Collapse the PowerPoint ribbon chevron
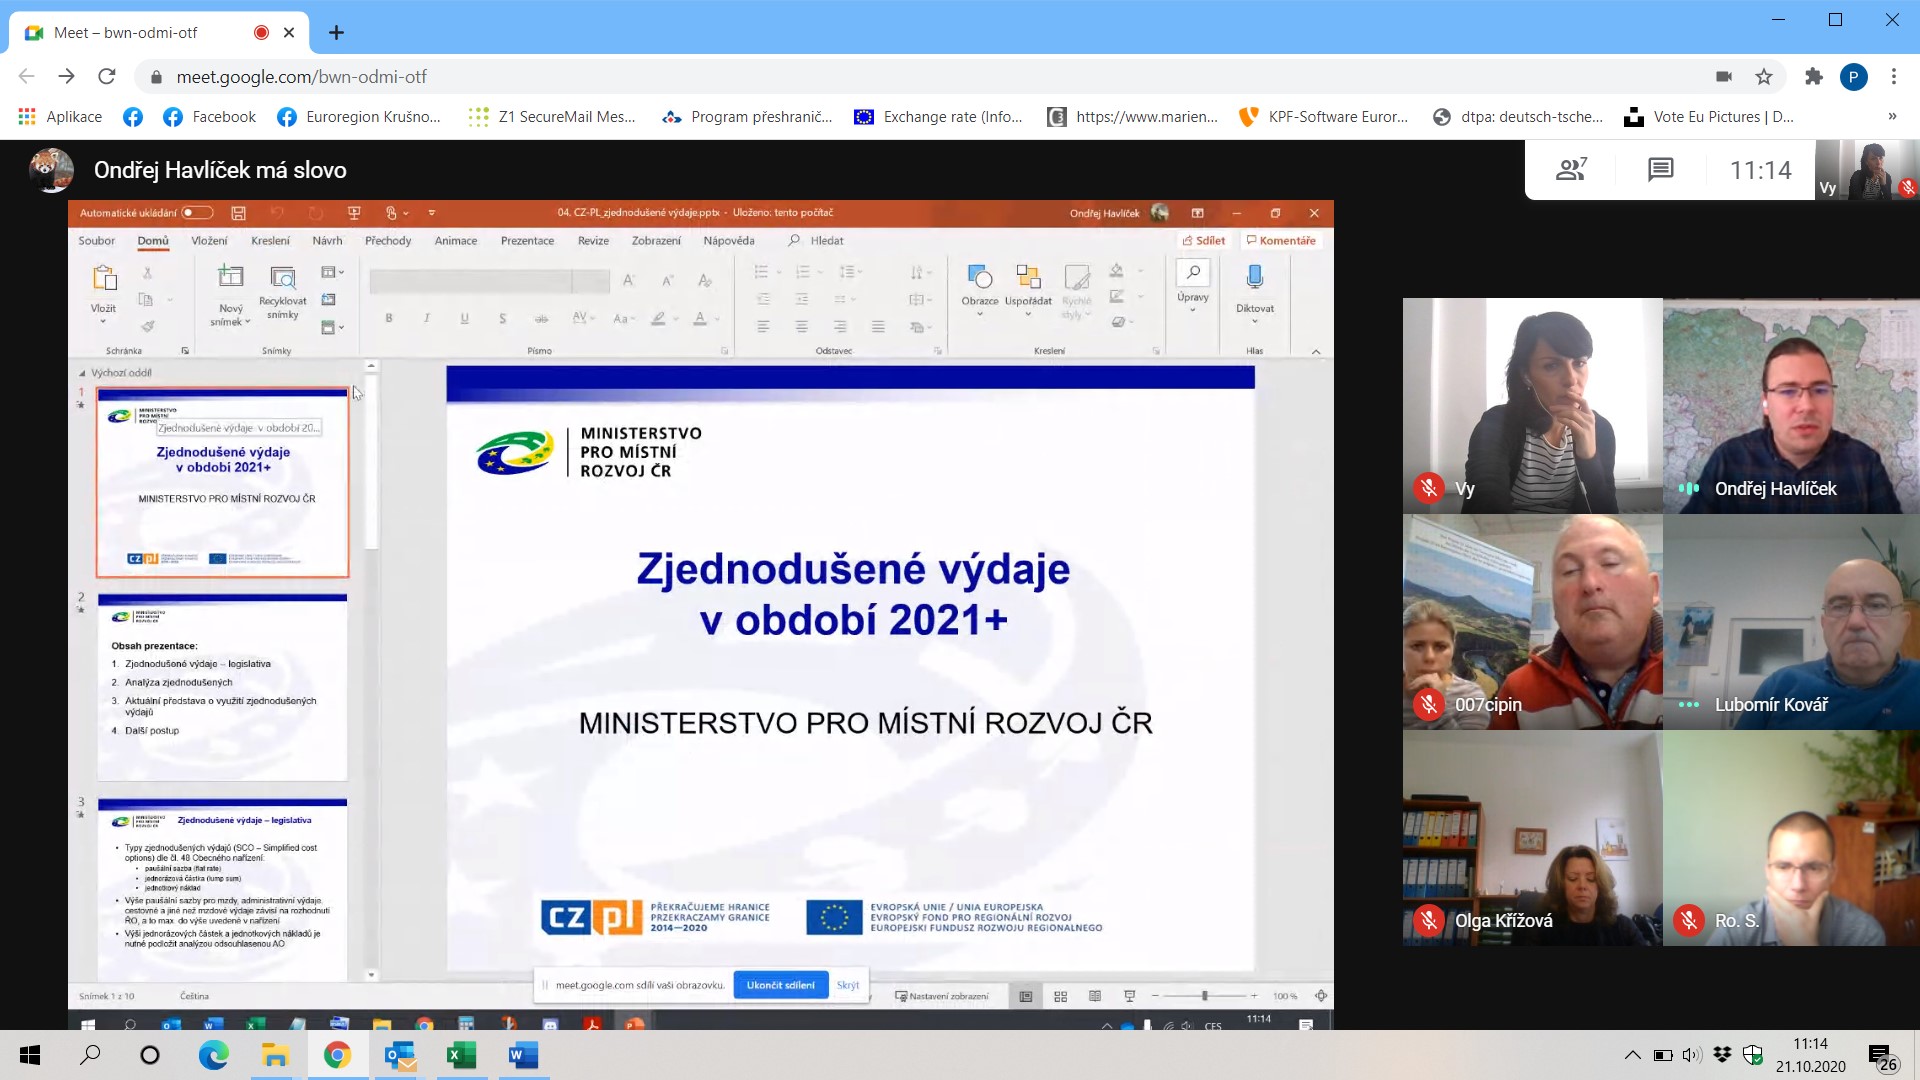 [1316, 351]
